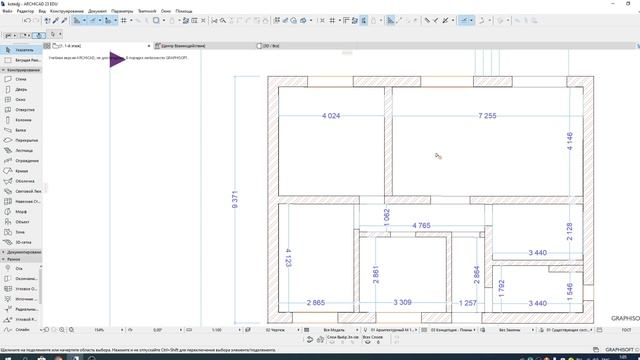This screenshot has height=360, width=640.
Task: Select the Колонна (Column) tool
Action: [x=21, y=120]
